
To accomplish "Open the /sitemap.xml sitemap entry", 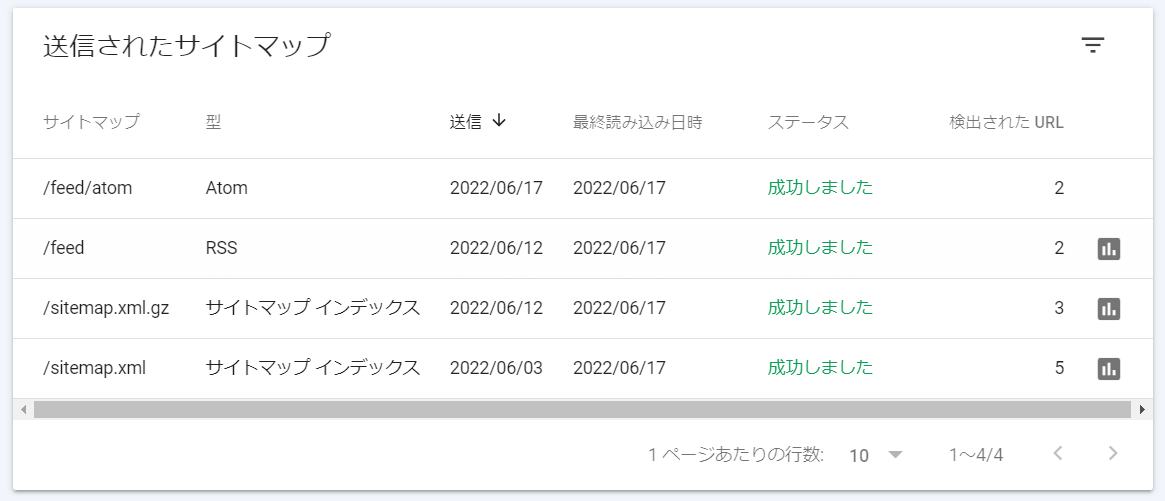I will tap(95, 368).
